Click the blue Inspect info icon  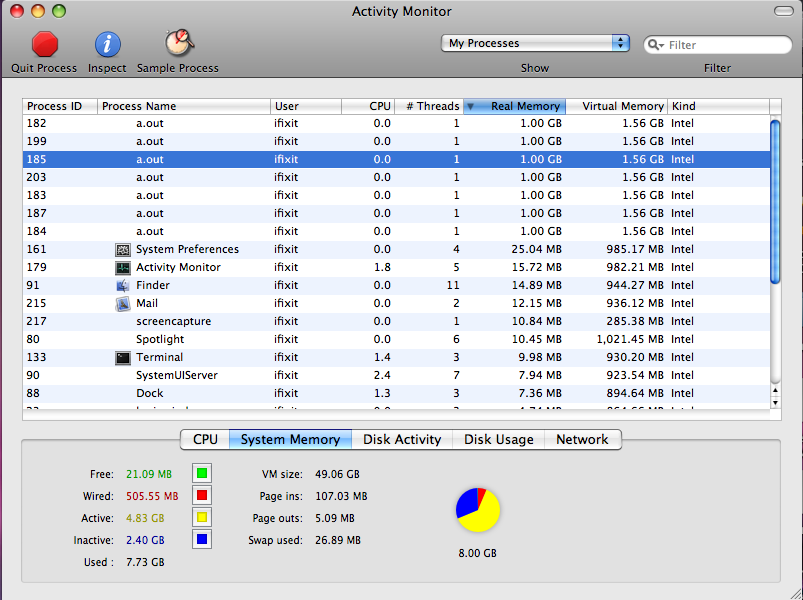(x=107, y=44)
